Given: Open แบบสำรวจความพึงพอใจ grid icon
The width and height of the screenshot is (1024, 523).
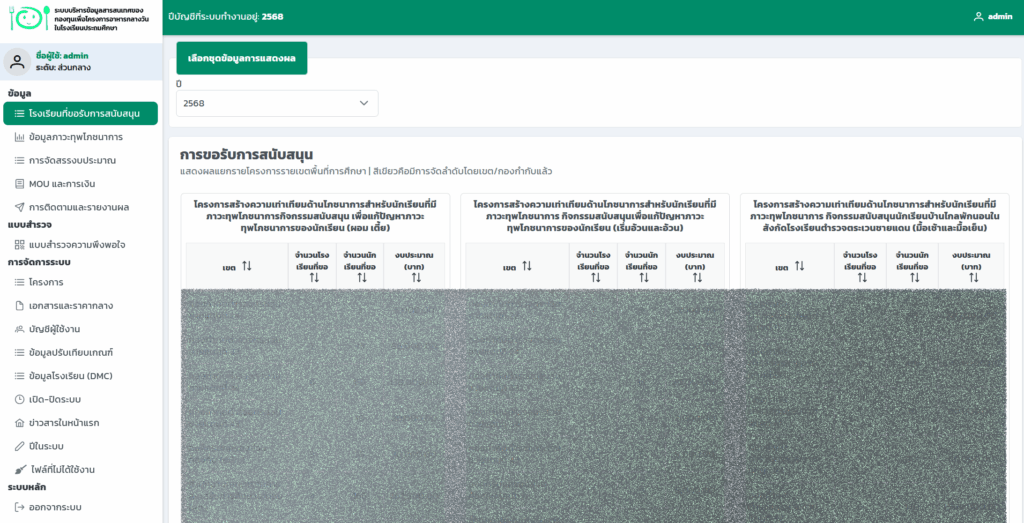Looking at the screenshot, I should coord(20,244).
